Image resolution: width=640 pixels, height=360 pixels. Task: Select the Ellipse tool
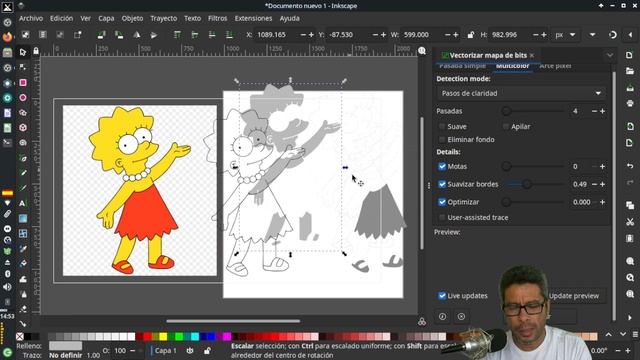click(x=23, y=98)
